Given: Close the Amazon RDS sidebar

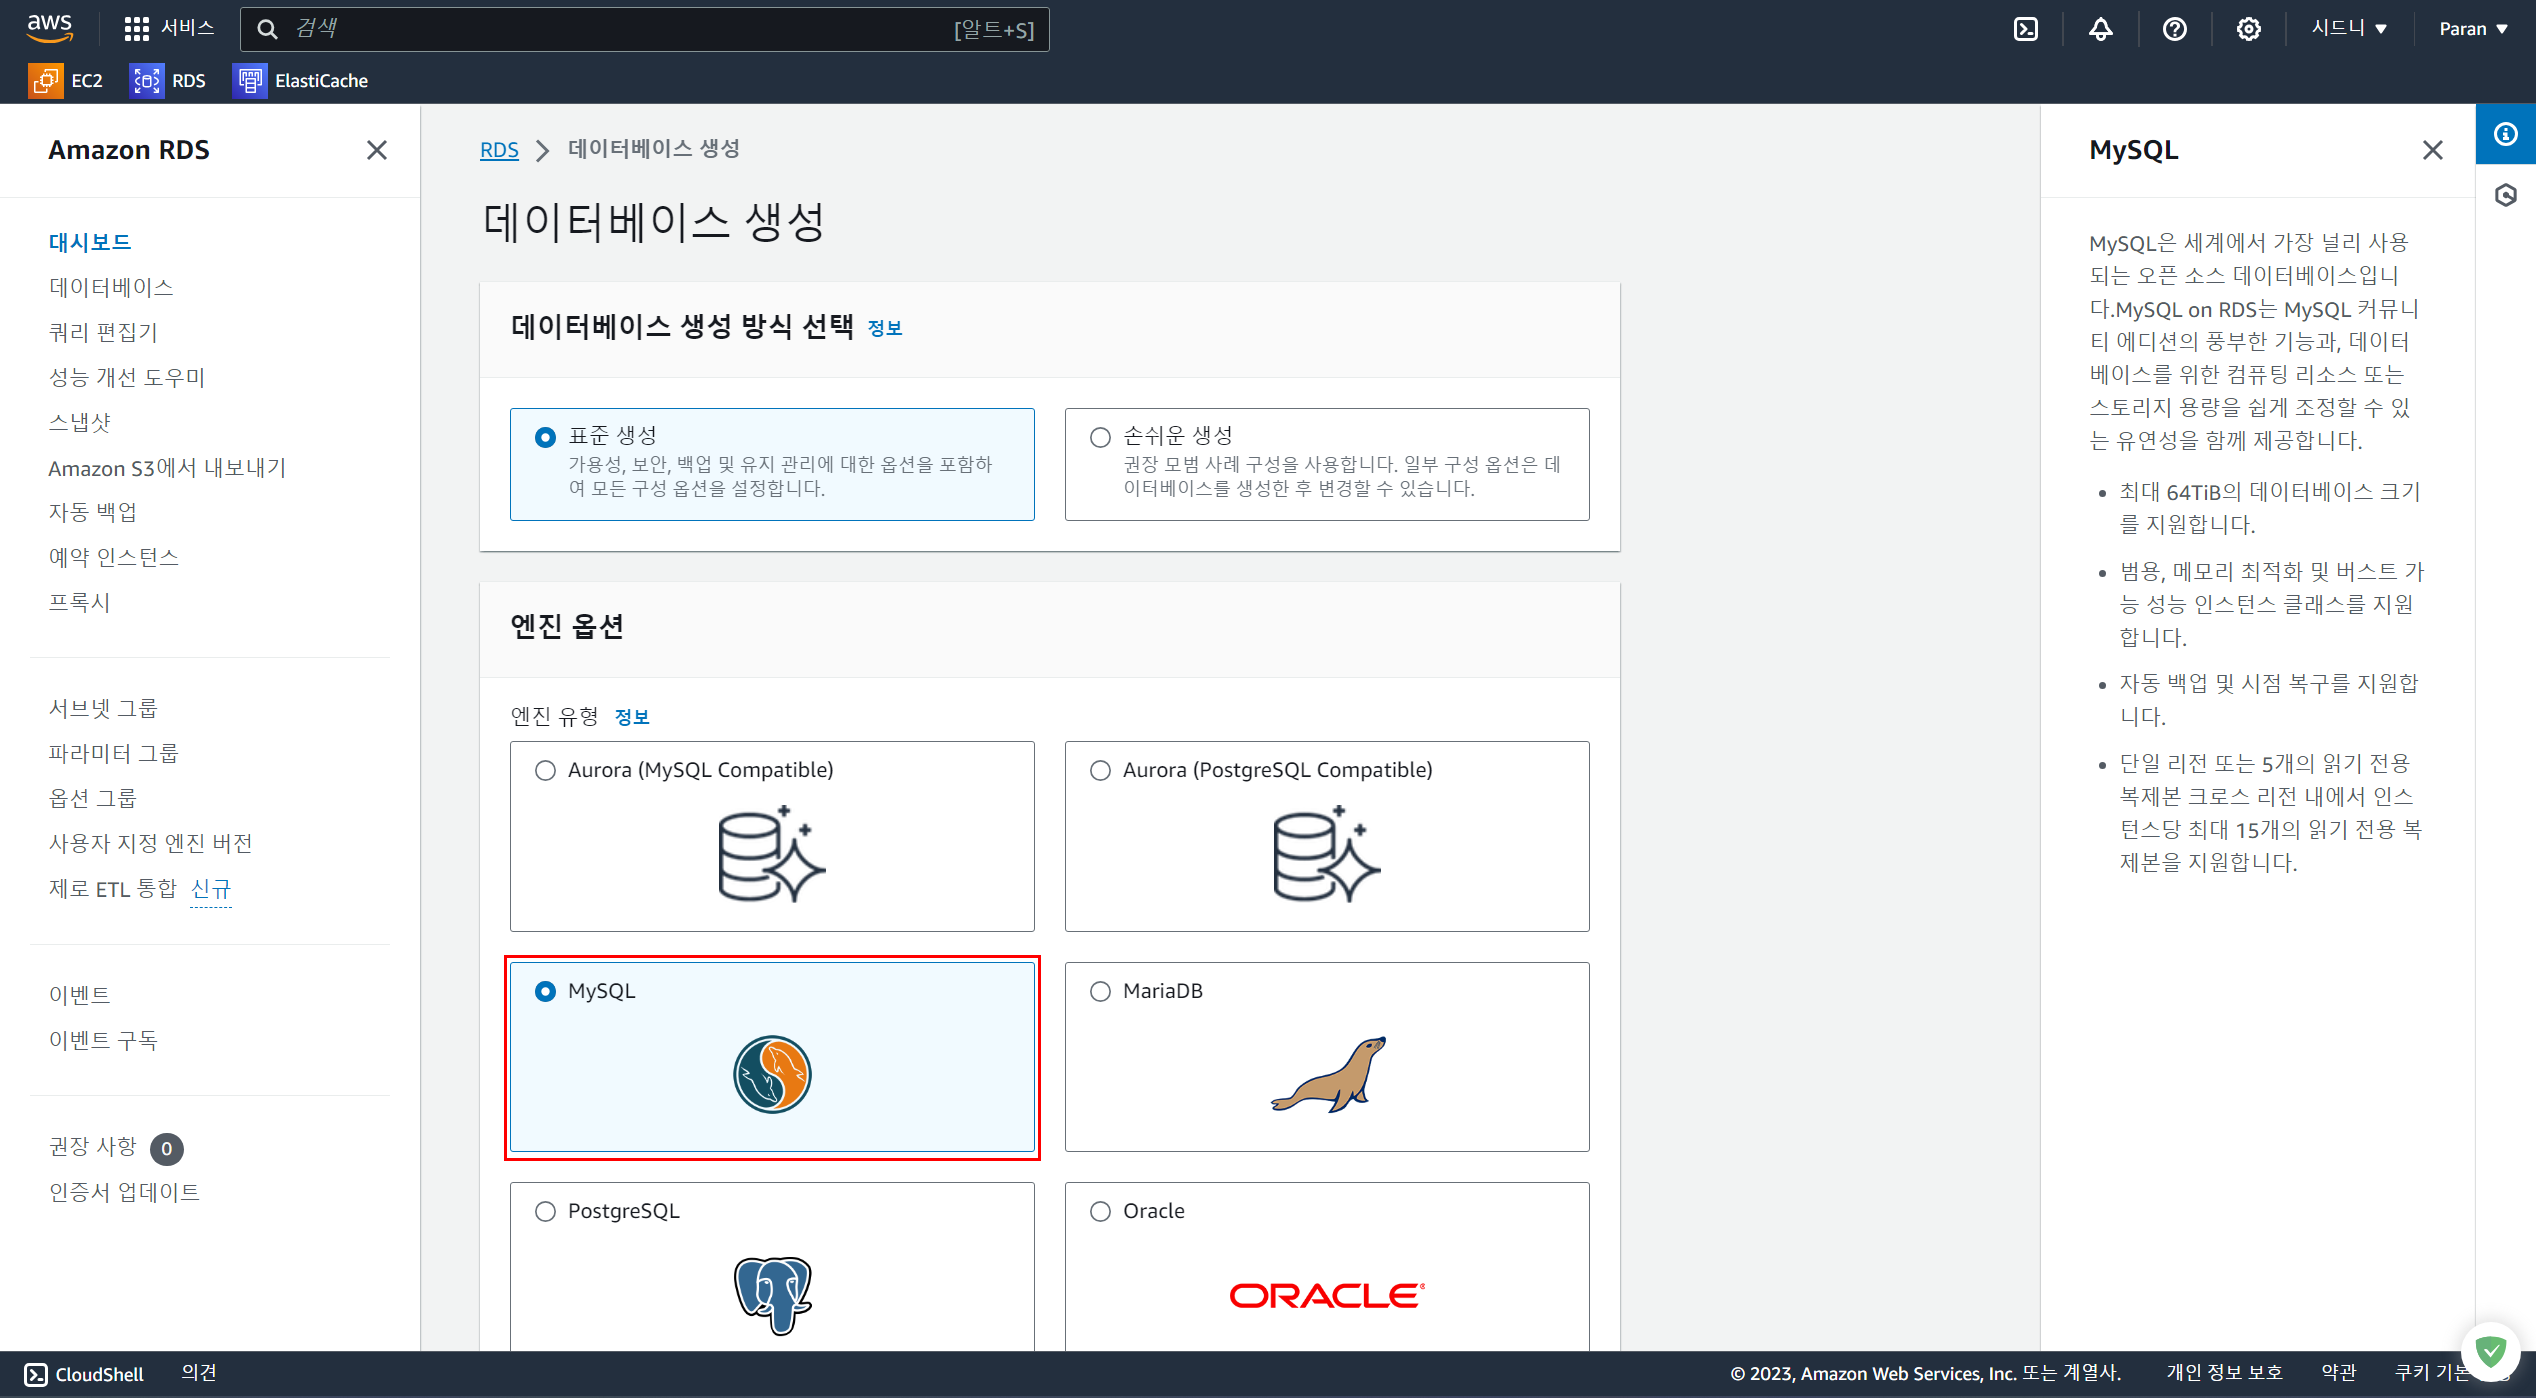Looking at the screenshot, I should (x=377, y=150).
